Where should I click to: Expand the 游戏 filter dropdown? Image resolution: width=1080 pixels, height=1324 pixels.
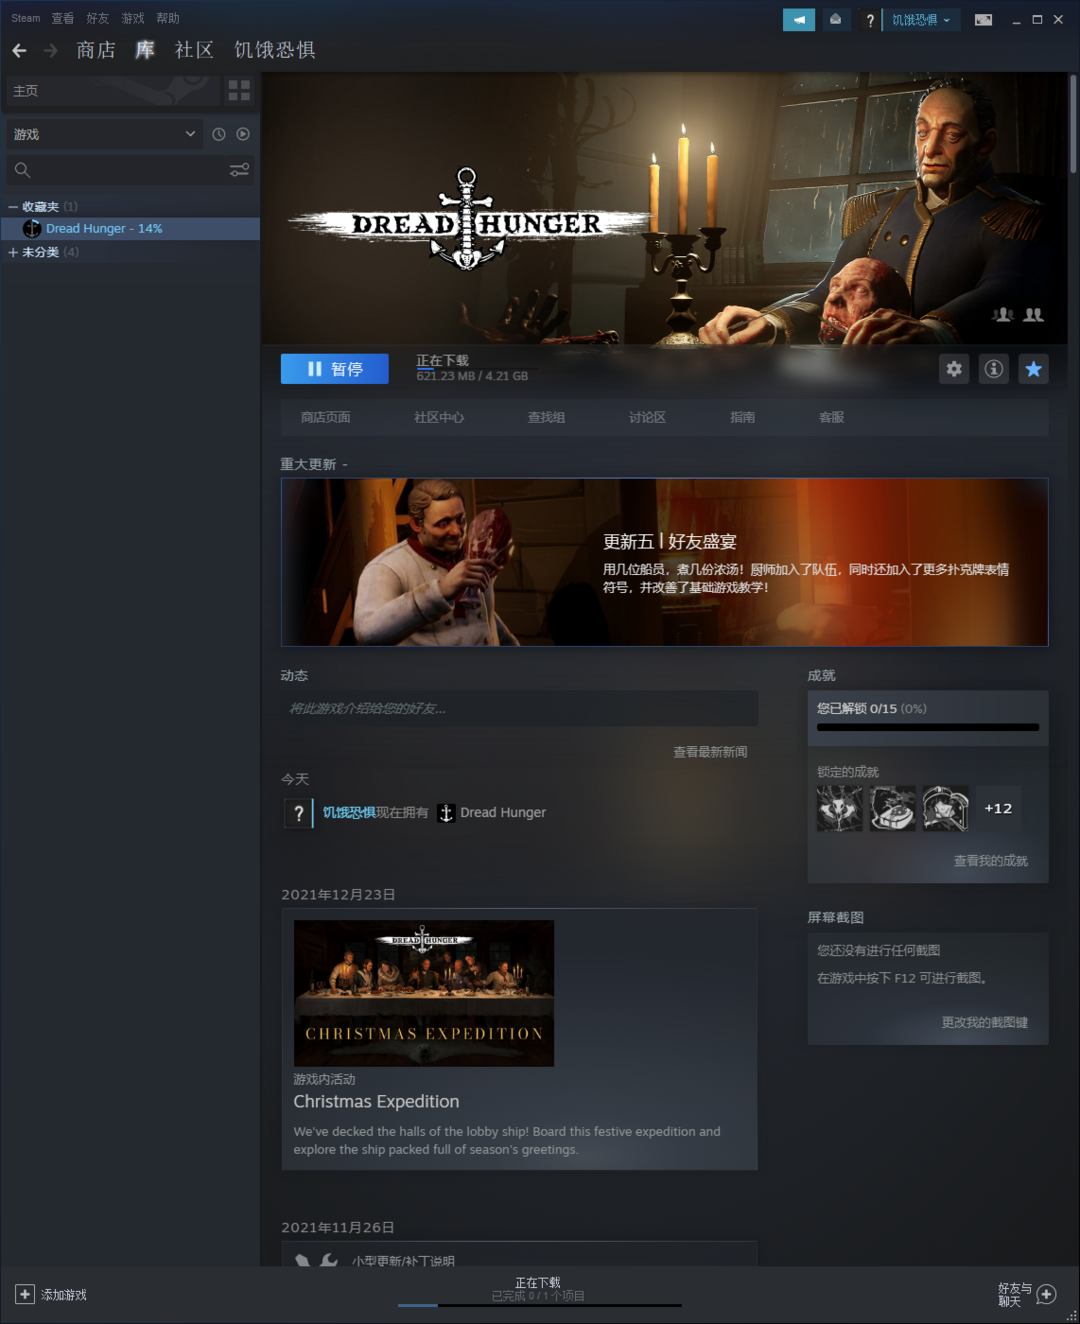(x=105, y=134)
